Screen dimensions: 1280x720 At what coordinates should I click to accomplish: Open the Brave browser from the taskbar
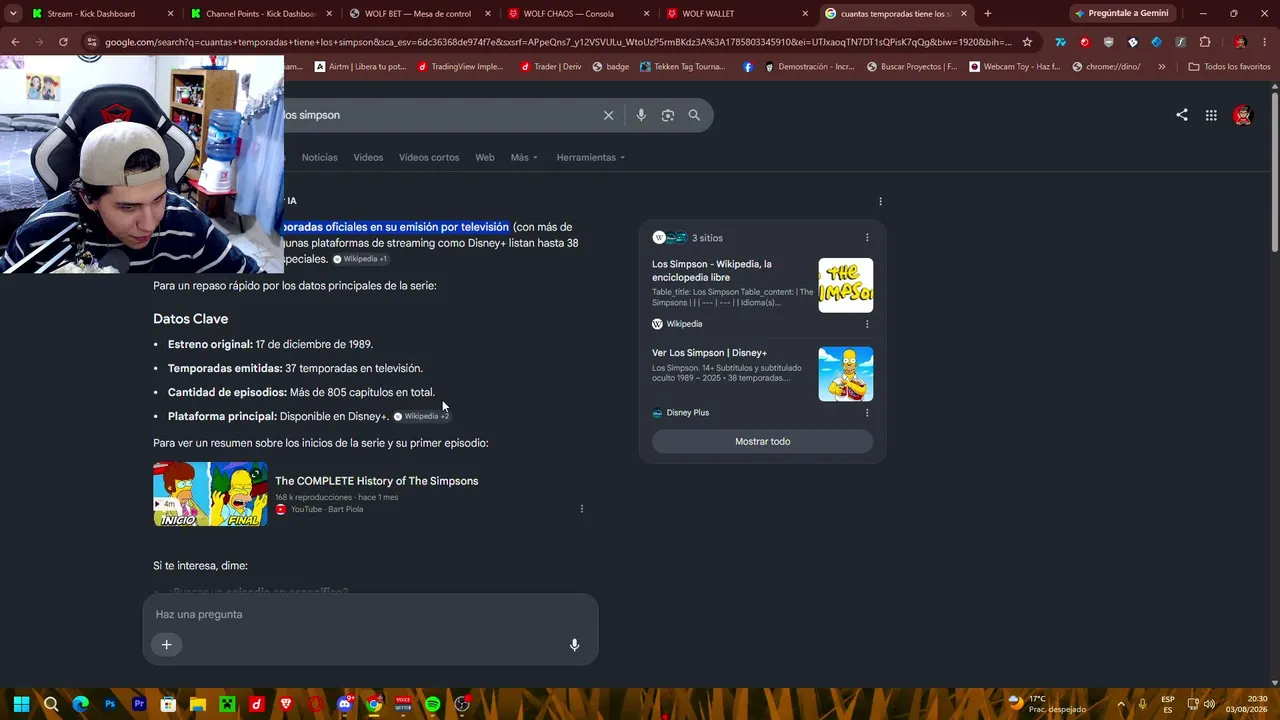(x=286, y=704)
